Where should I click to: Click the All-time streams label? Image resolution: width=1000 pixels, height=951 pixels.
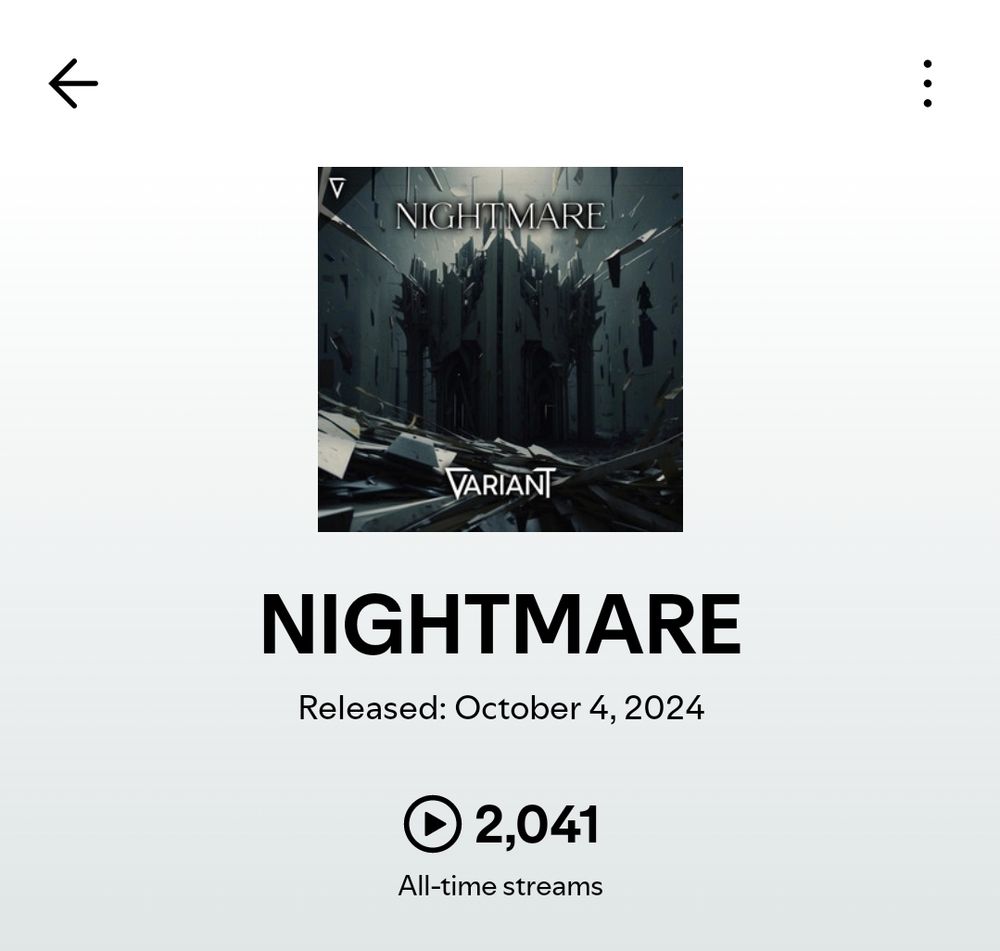(500, 886)
